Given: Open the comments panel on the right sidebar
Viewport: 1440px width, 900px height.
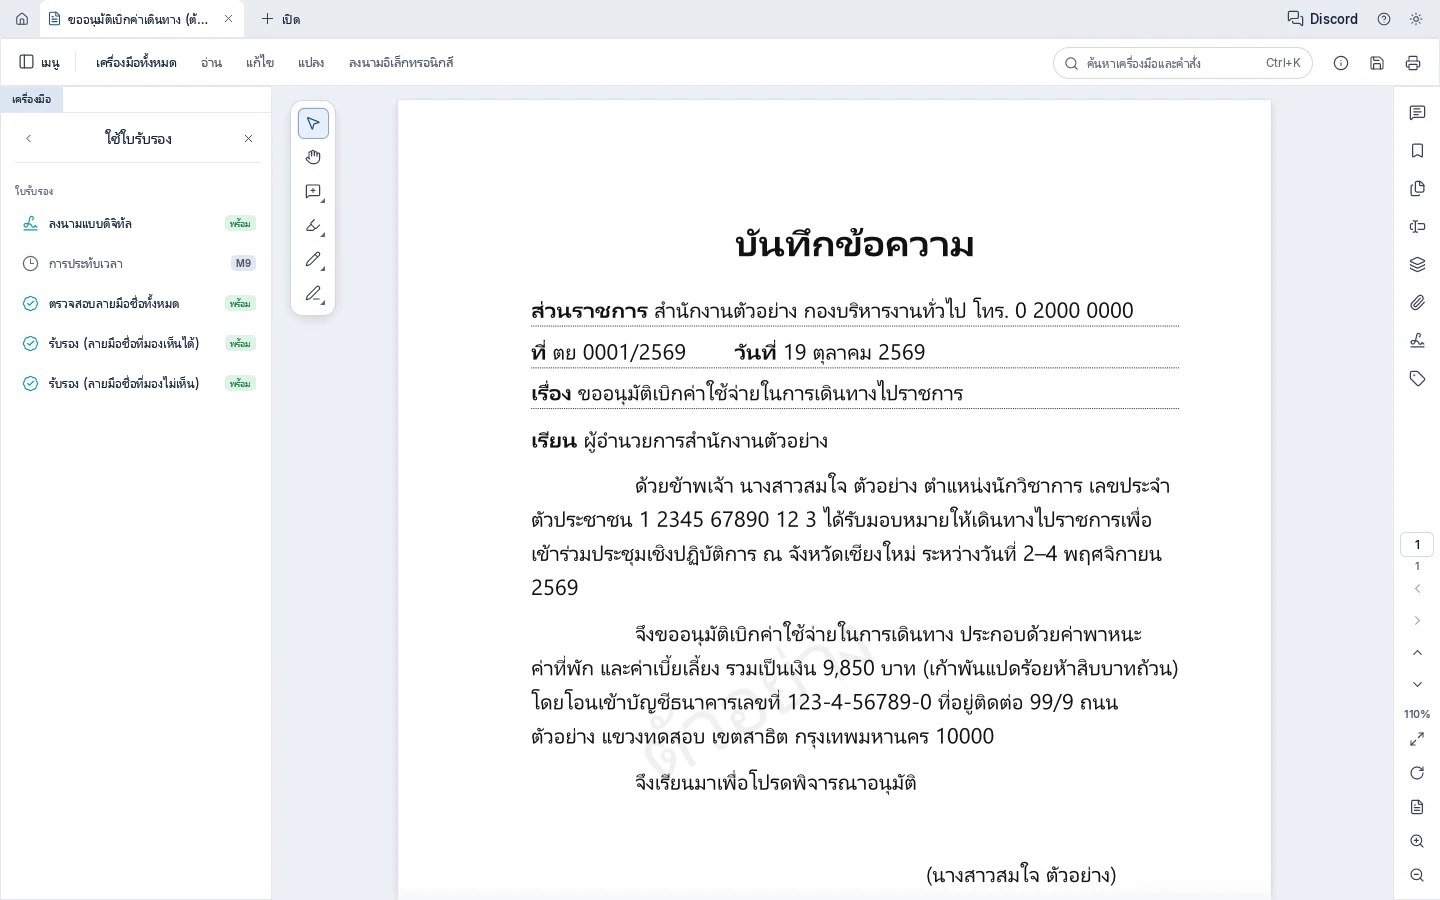Looking at the screenshot, I should tap(1417, 113).
